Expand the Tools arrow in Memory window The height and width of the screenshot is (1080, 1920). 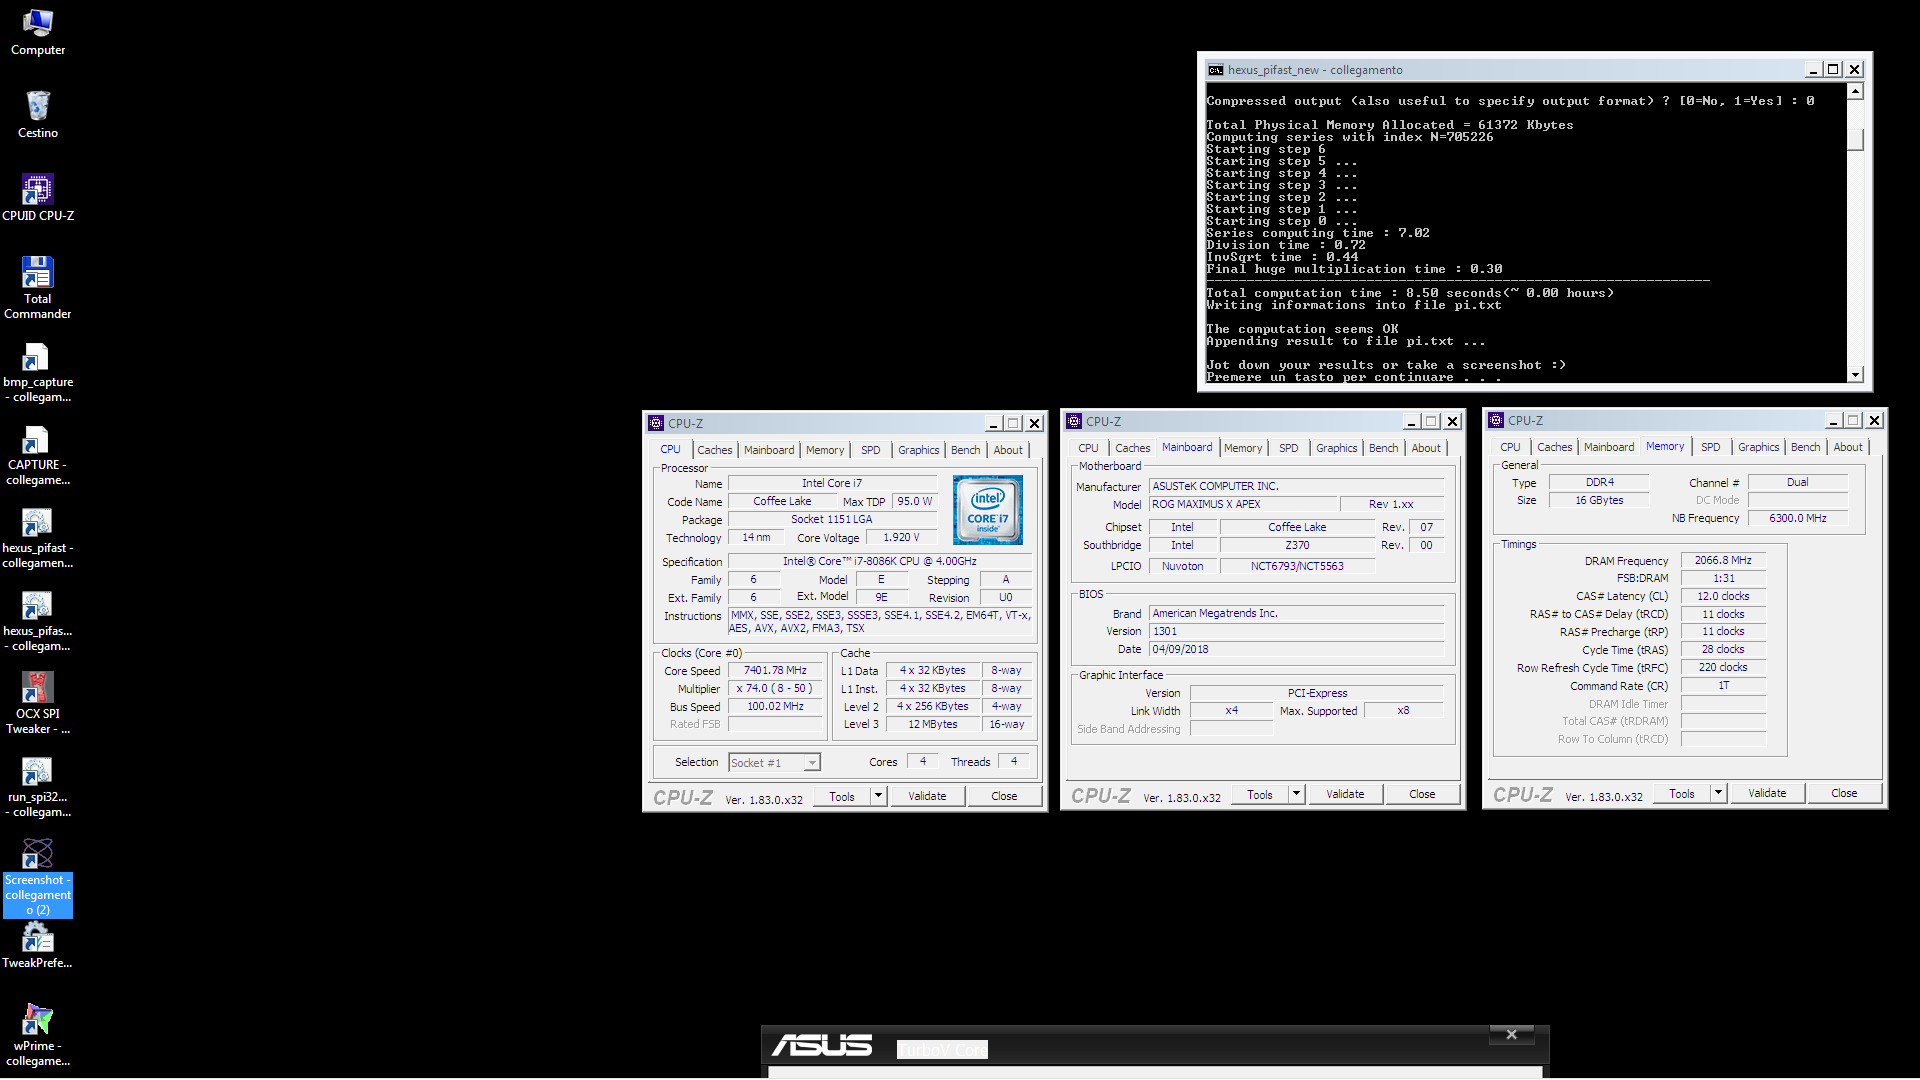pos(1718,793)
